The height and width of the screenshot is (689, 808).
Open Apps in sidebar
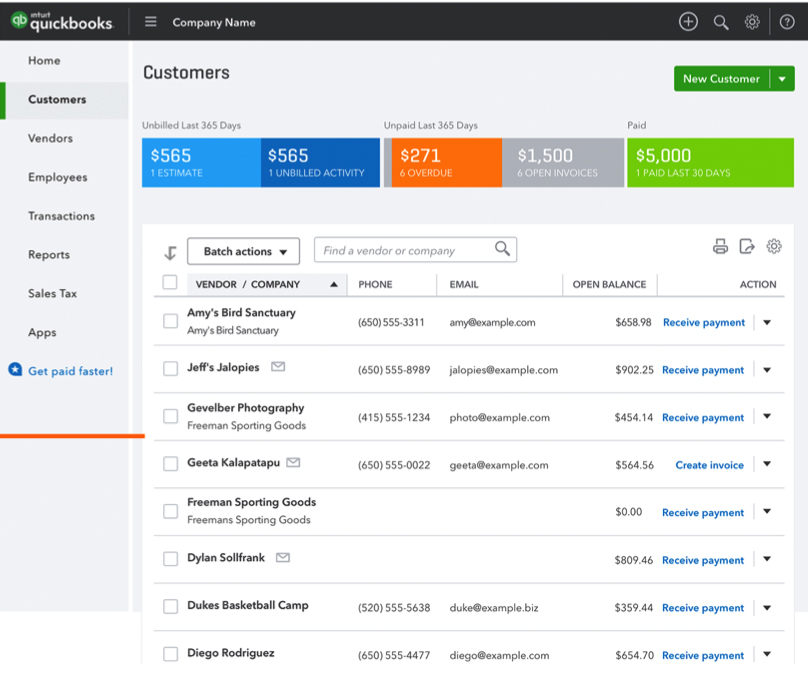(42, 332)
